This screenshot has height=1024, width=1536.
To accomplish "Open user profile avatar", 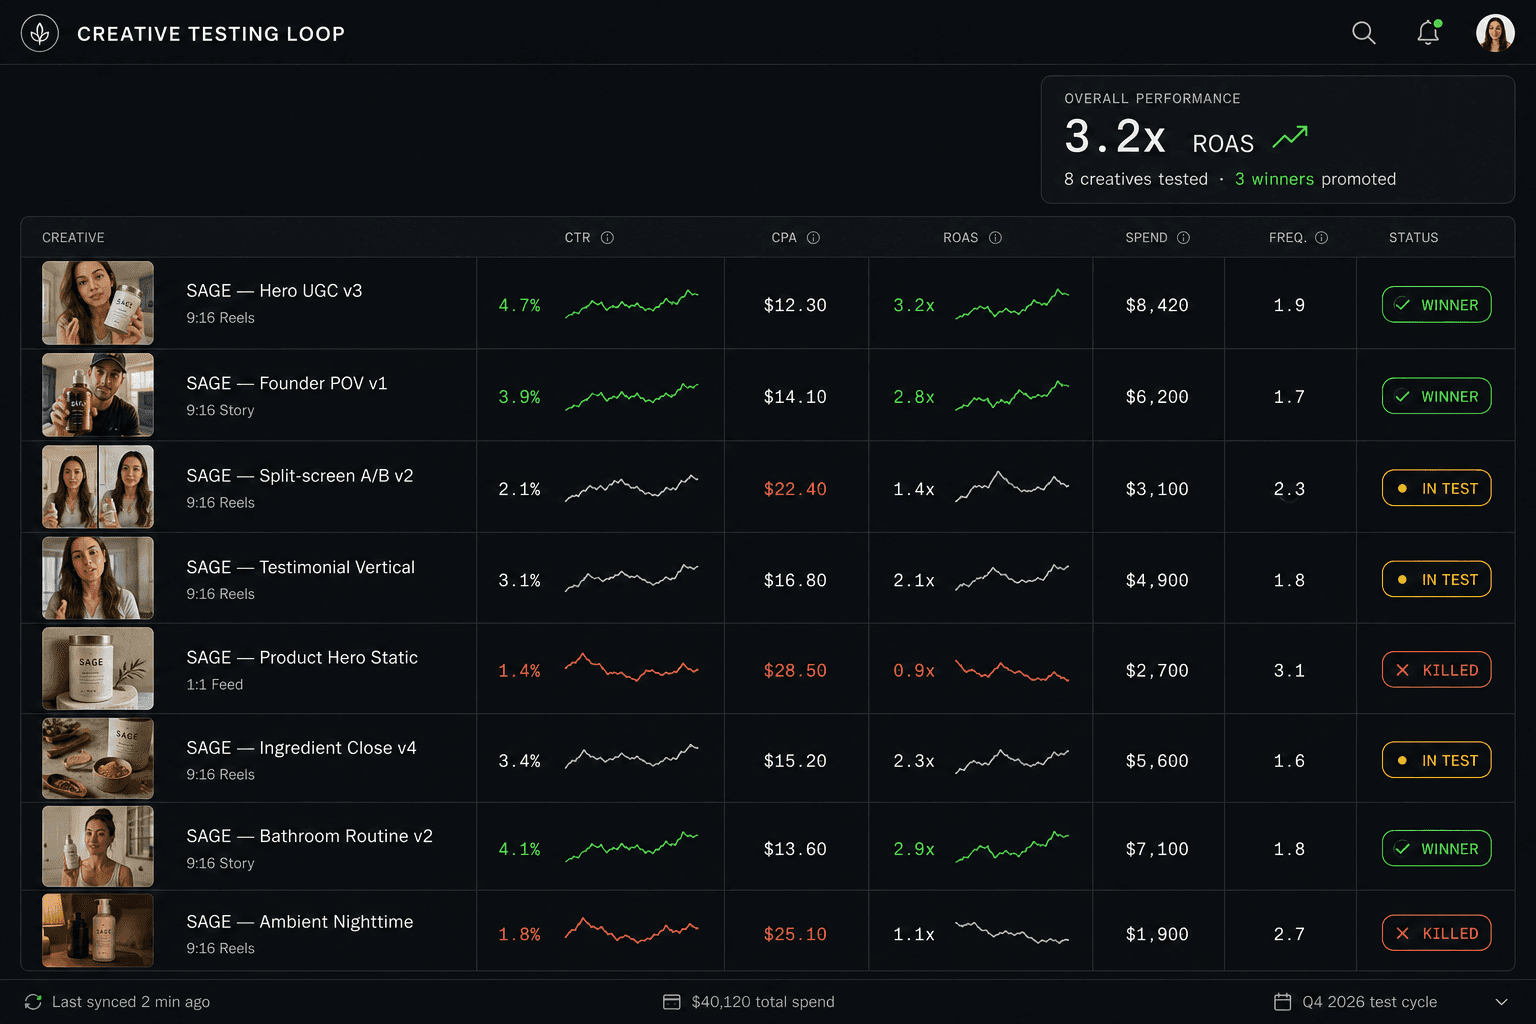I will click(1495, 33).
